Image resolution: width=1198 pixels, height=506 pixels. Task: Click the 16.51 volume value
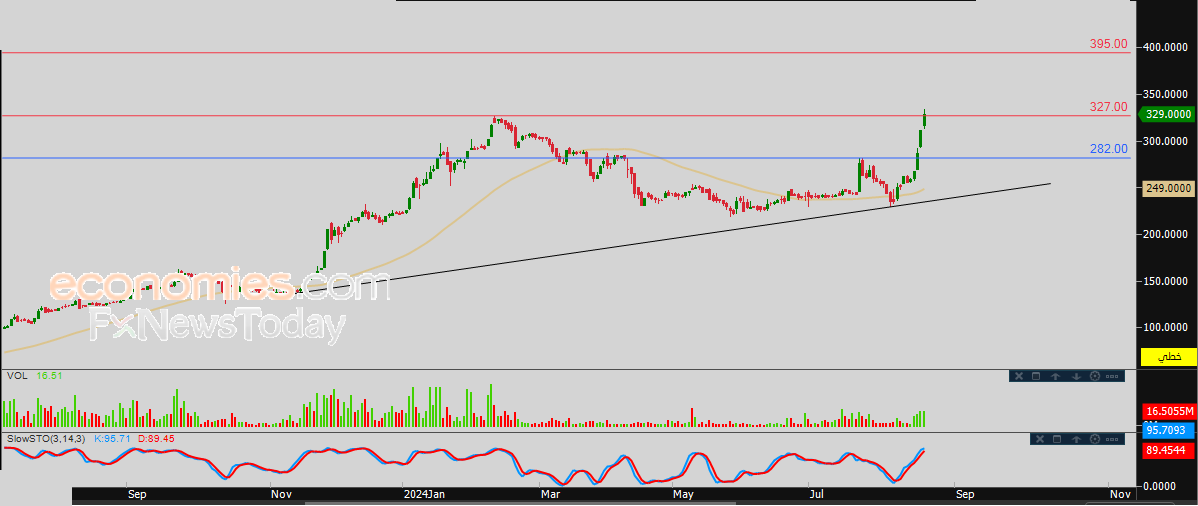click(x=47, y=376)
